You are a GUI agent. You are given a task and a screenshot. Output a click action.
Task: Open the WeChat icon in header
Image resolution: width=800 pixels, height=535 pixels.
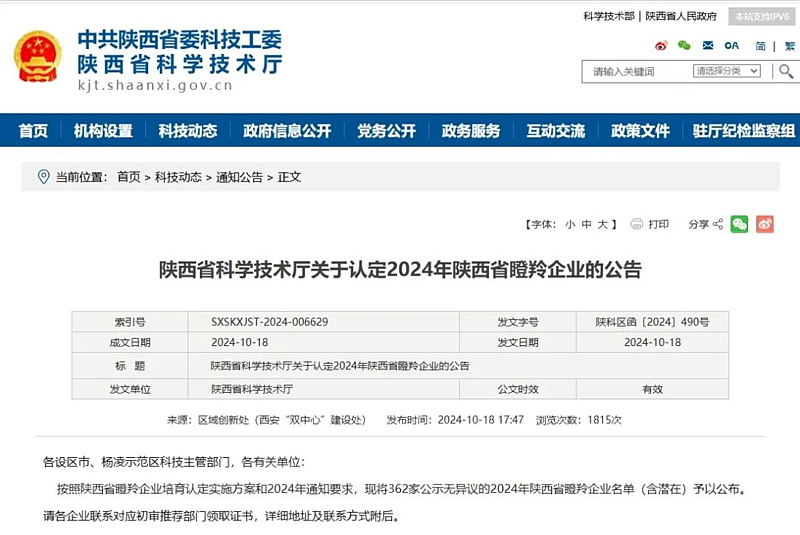tap(684, 46)
